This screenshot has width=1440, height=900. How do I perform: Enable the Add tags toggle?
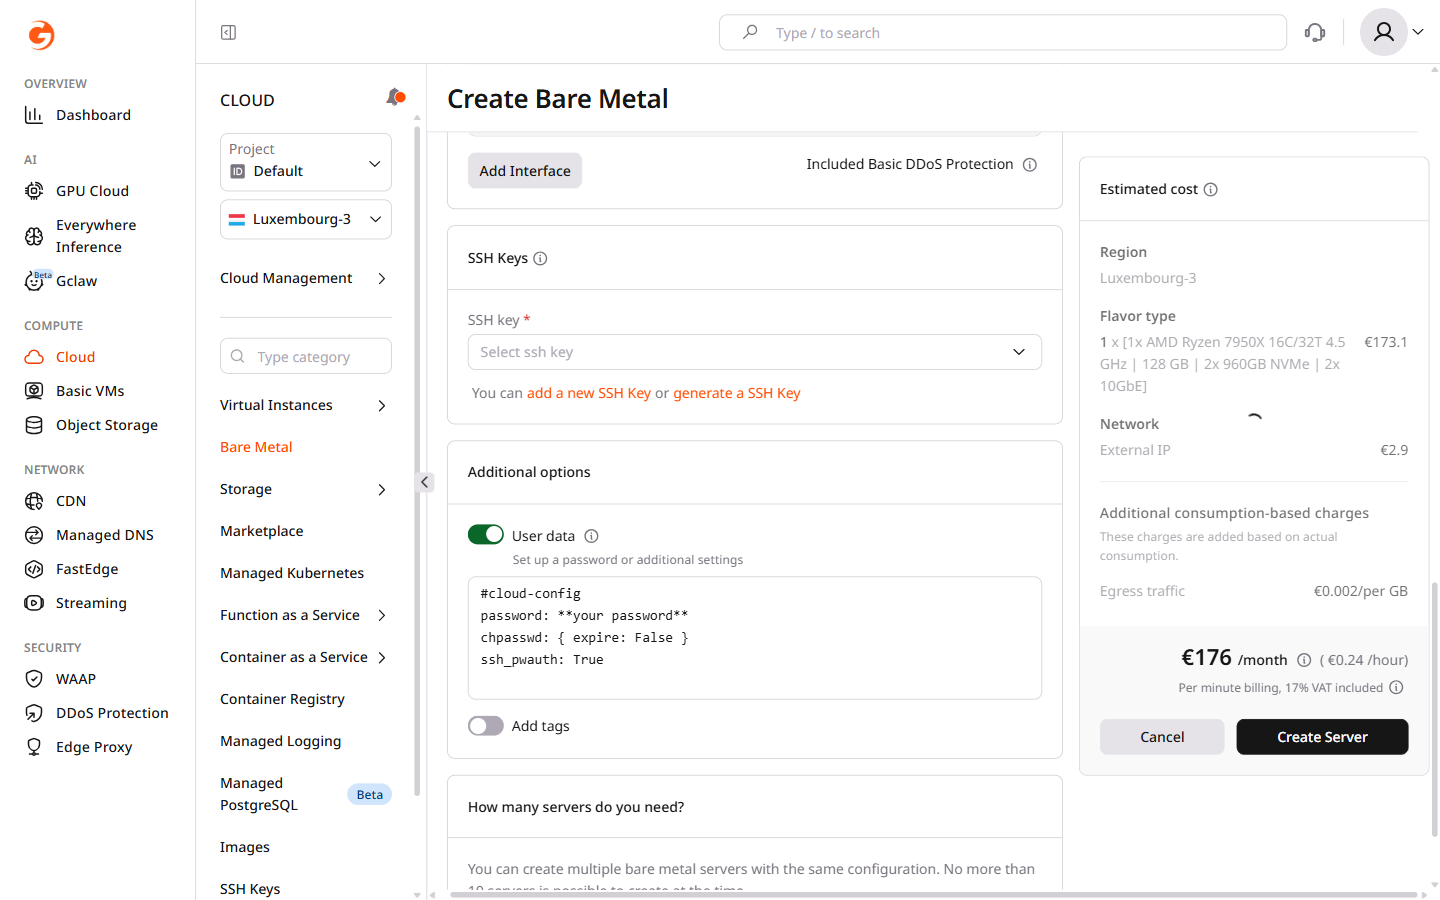click(486, 726)
